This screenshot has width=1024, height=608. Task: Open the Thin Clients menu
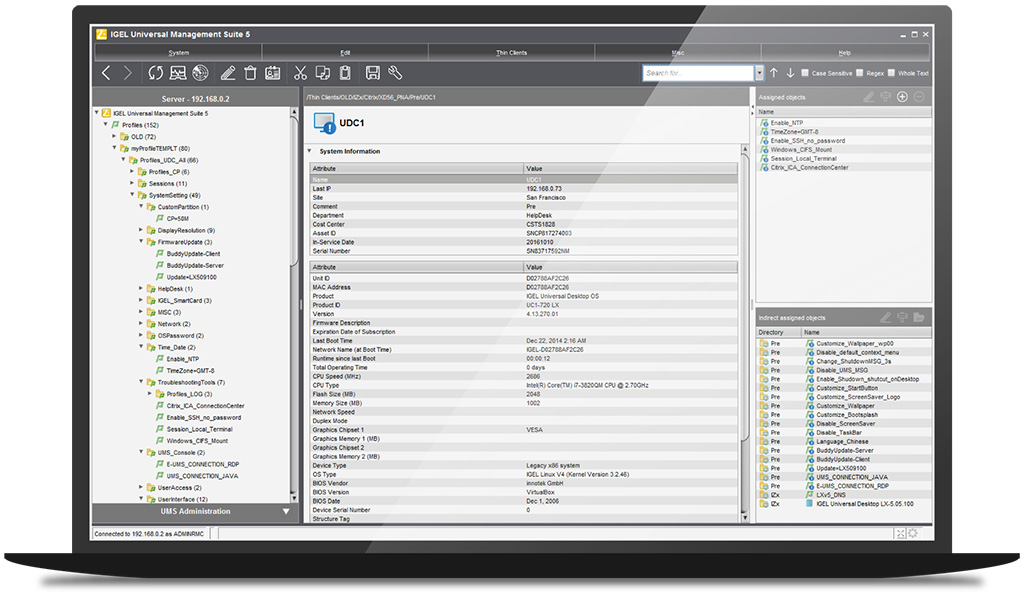511,52
